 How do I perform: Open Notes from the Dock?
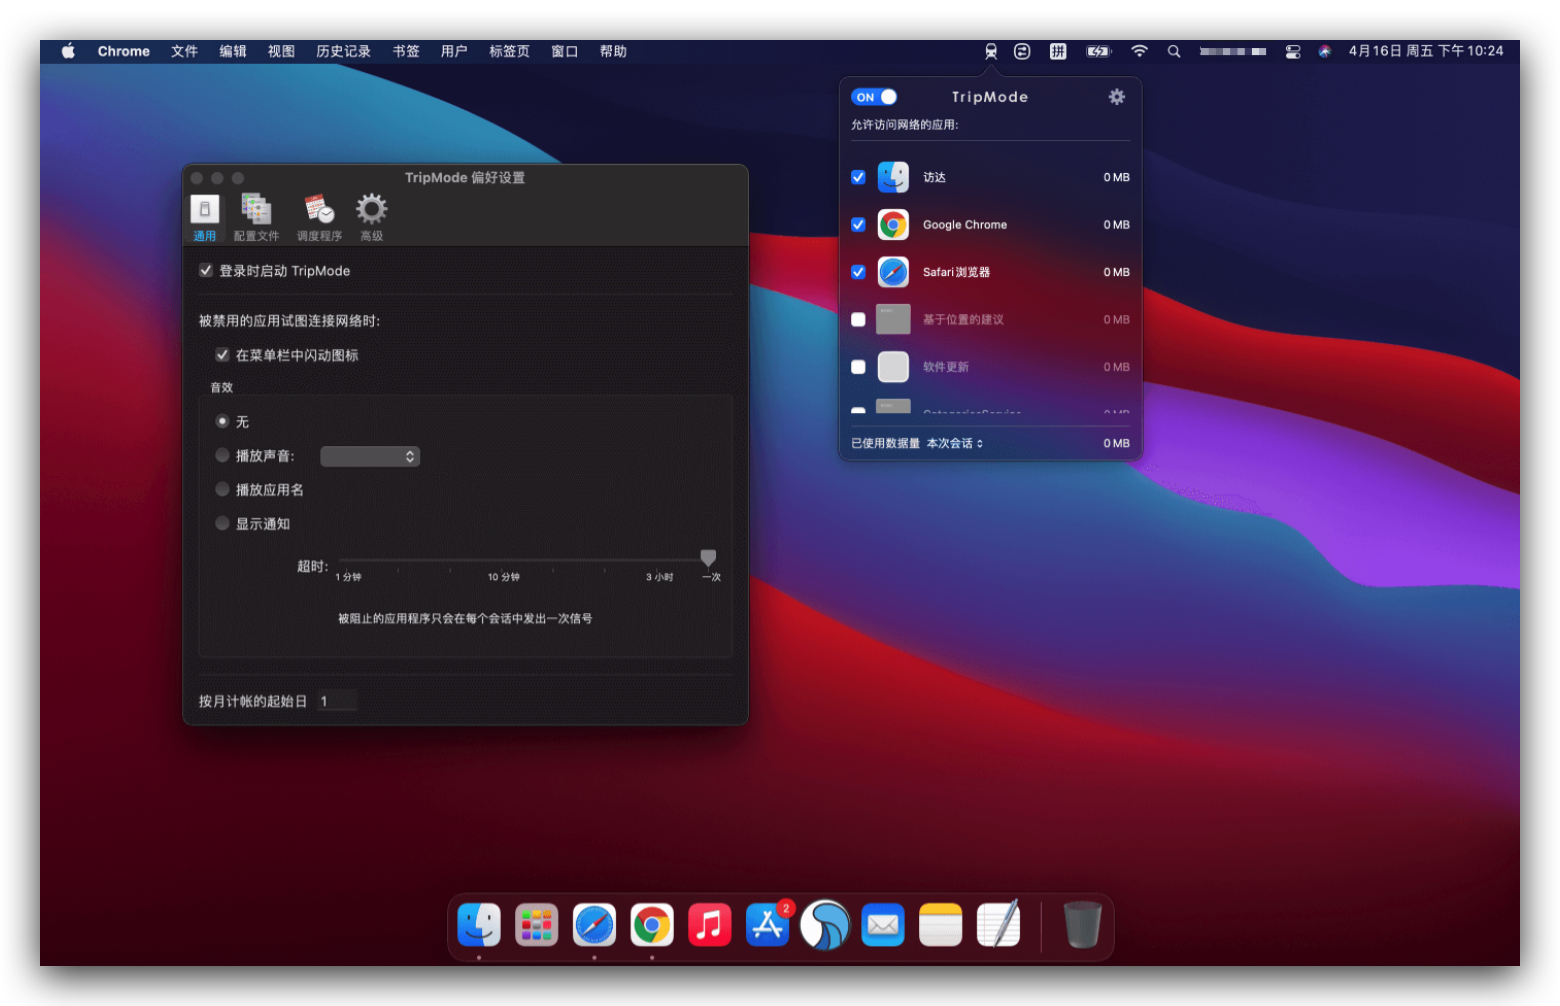(x=941, y=925)
